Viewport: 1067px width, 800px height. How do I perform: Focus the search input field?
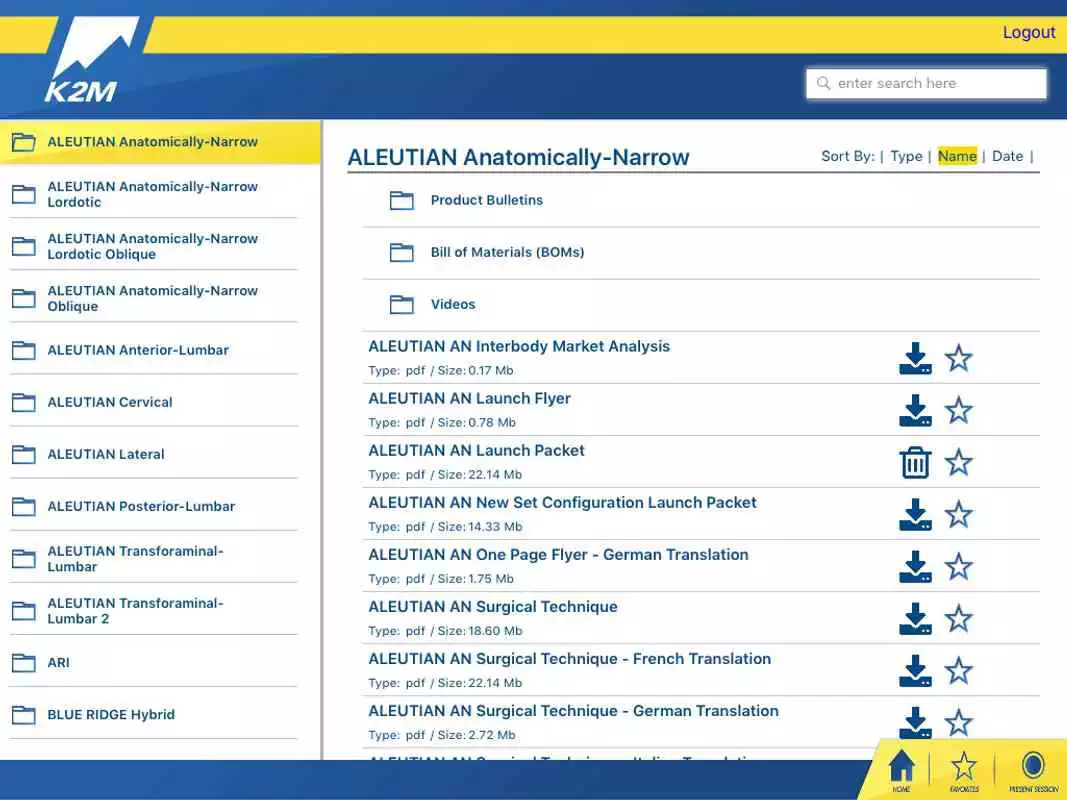pyautogui.click(x=926, y=83)
